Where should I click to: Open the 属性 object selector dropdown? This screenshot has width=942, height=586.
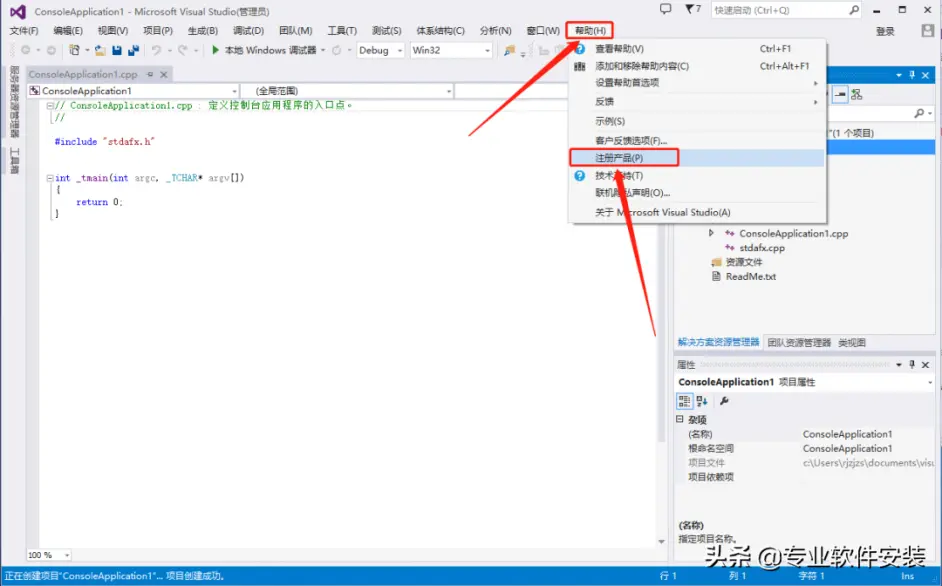point(929,382)
